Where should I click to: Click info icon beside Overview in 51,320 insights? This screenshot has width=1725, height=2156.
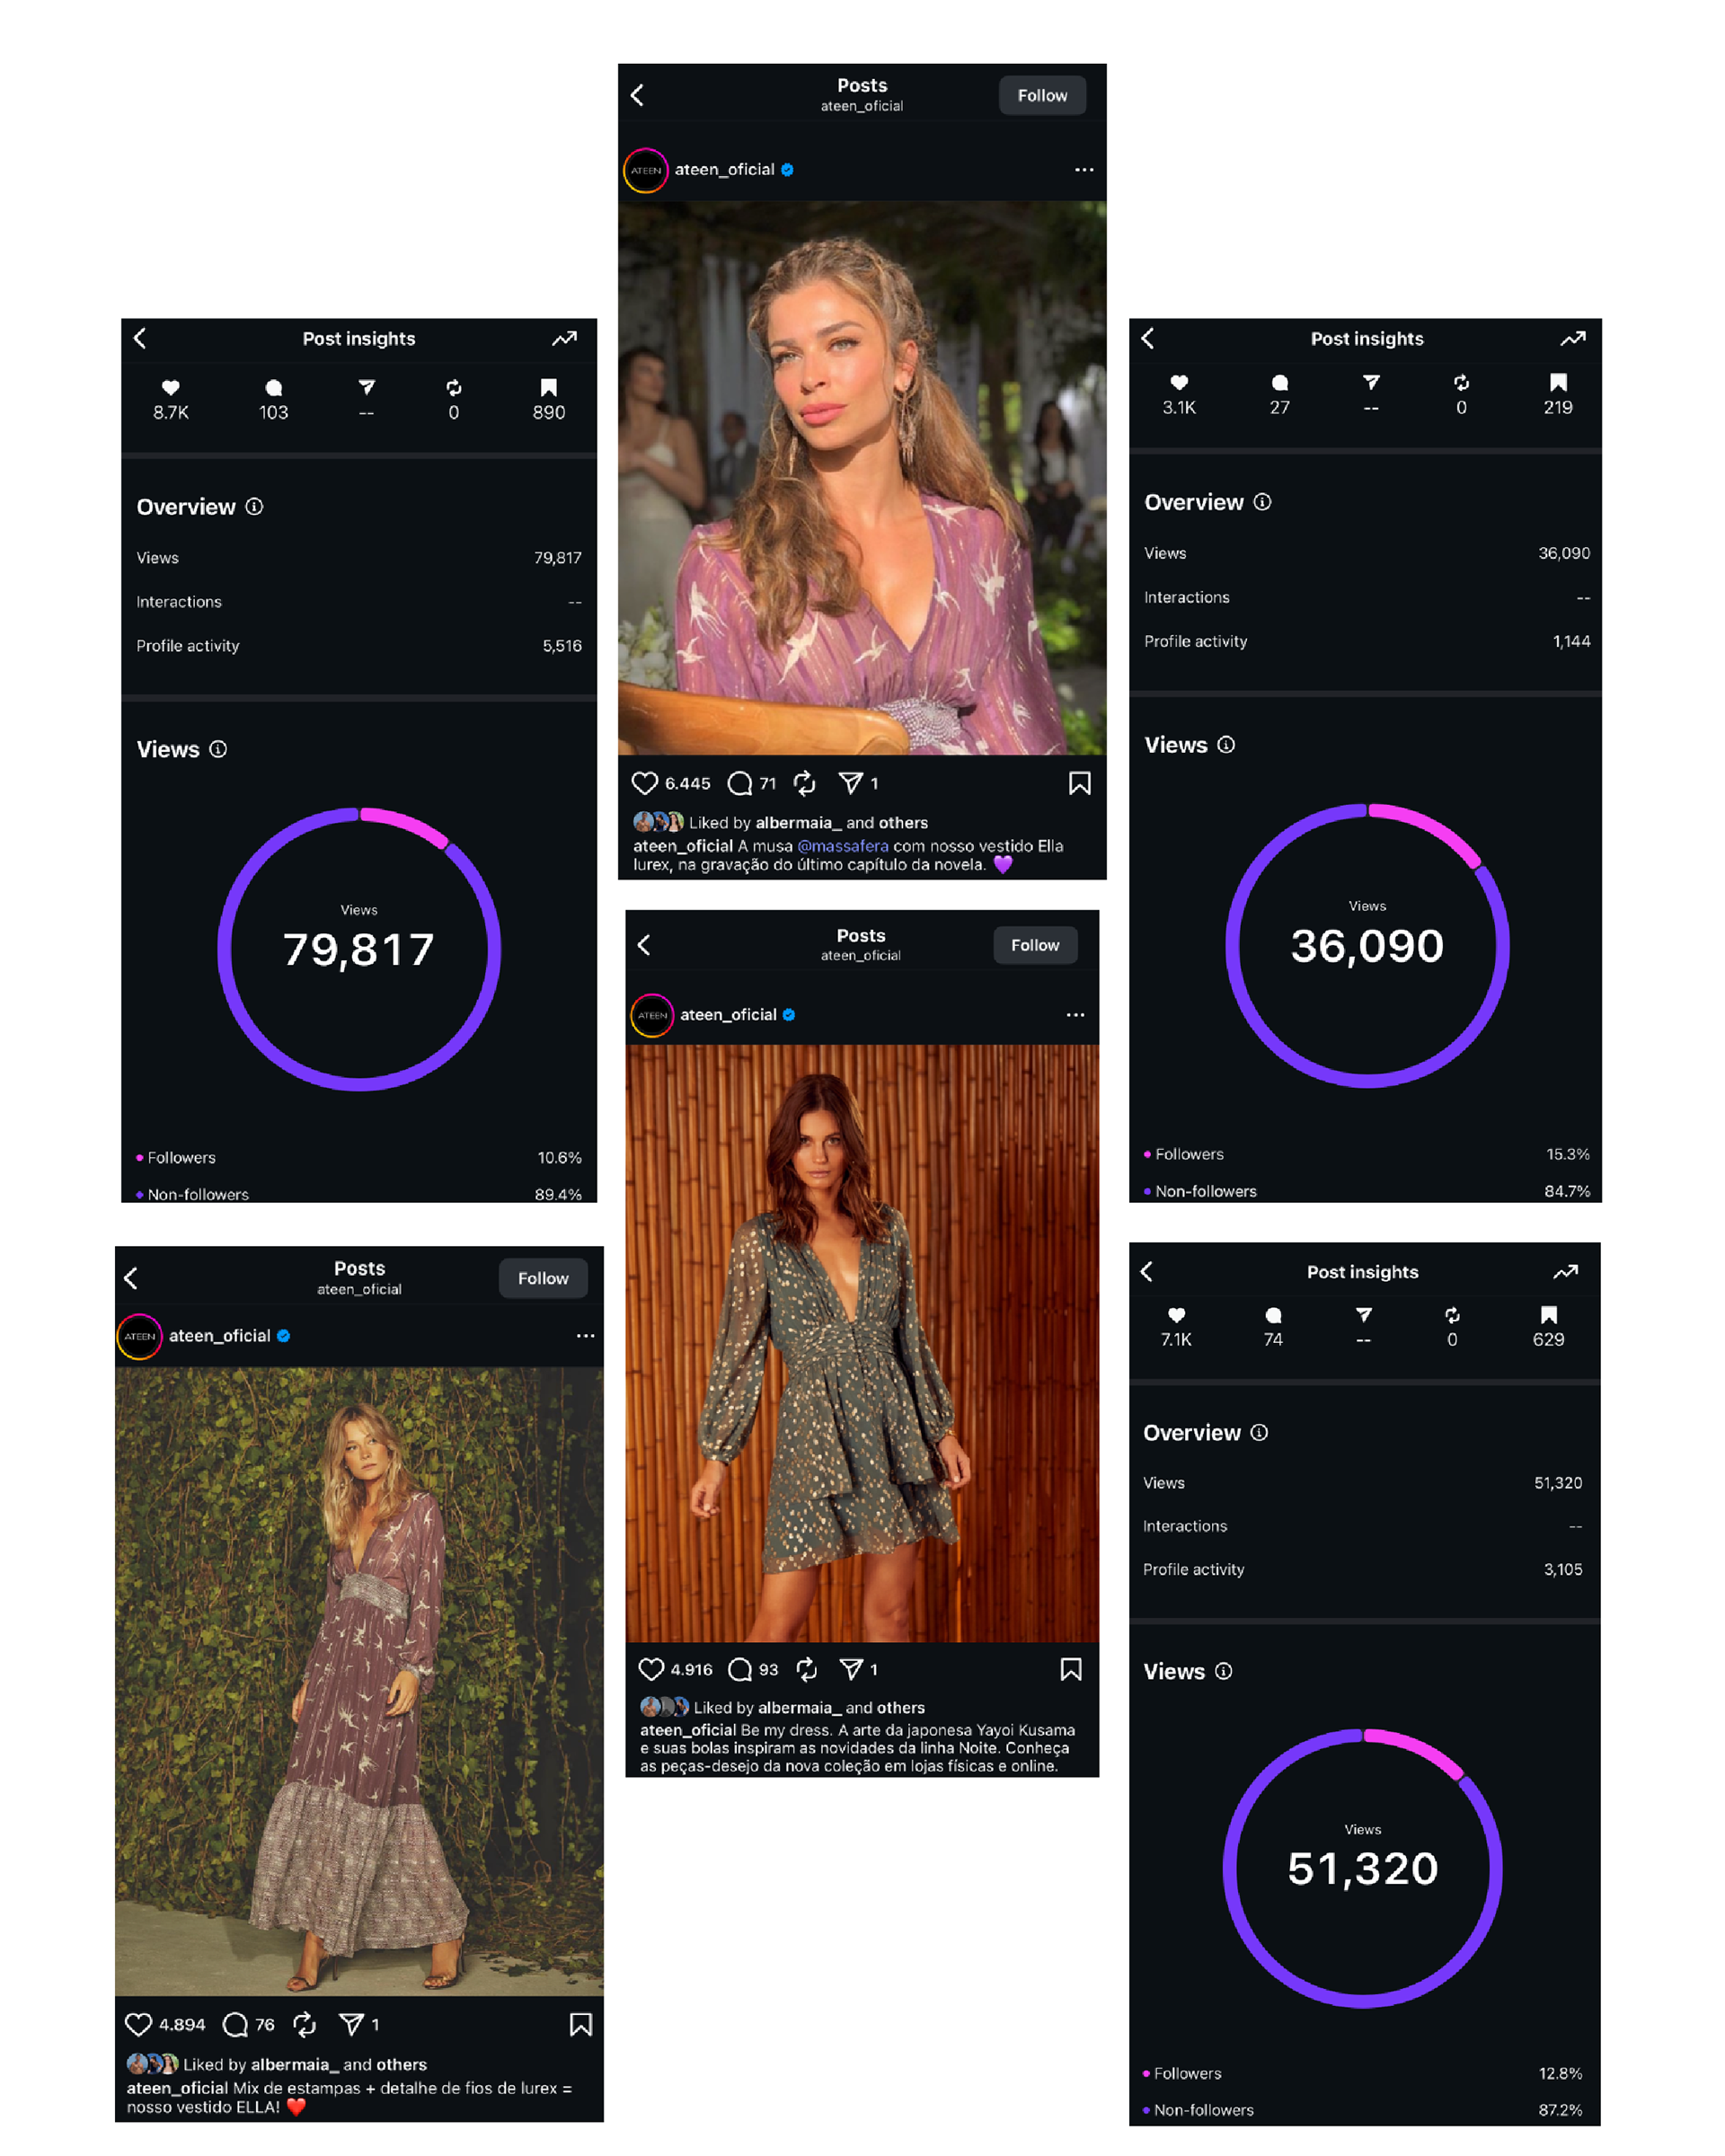1259,1433
